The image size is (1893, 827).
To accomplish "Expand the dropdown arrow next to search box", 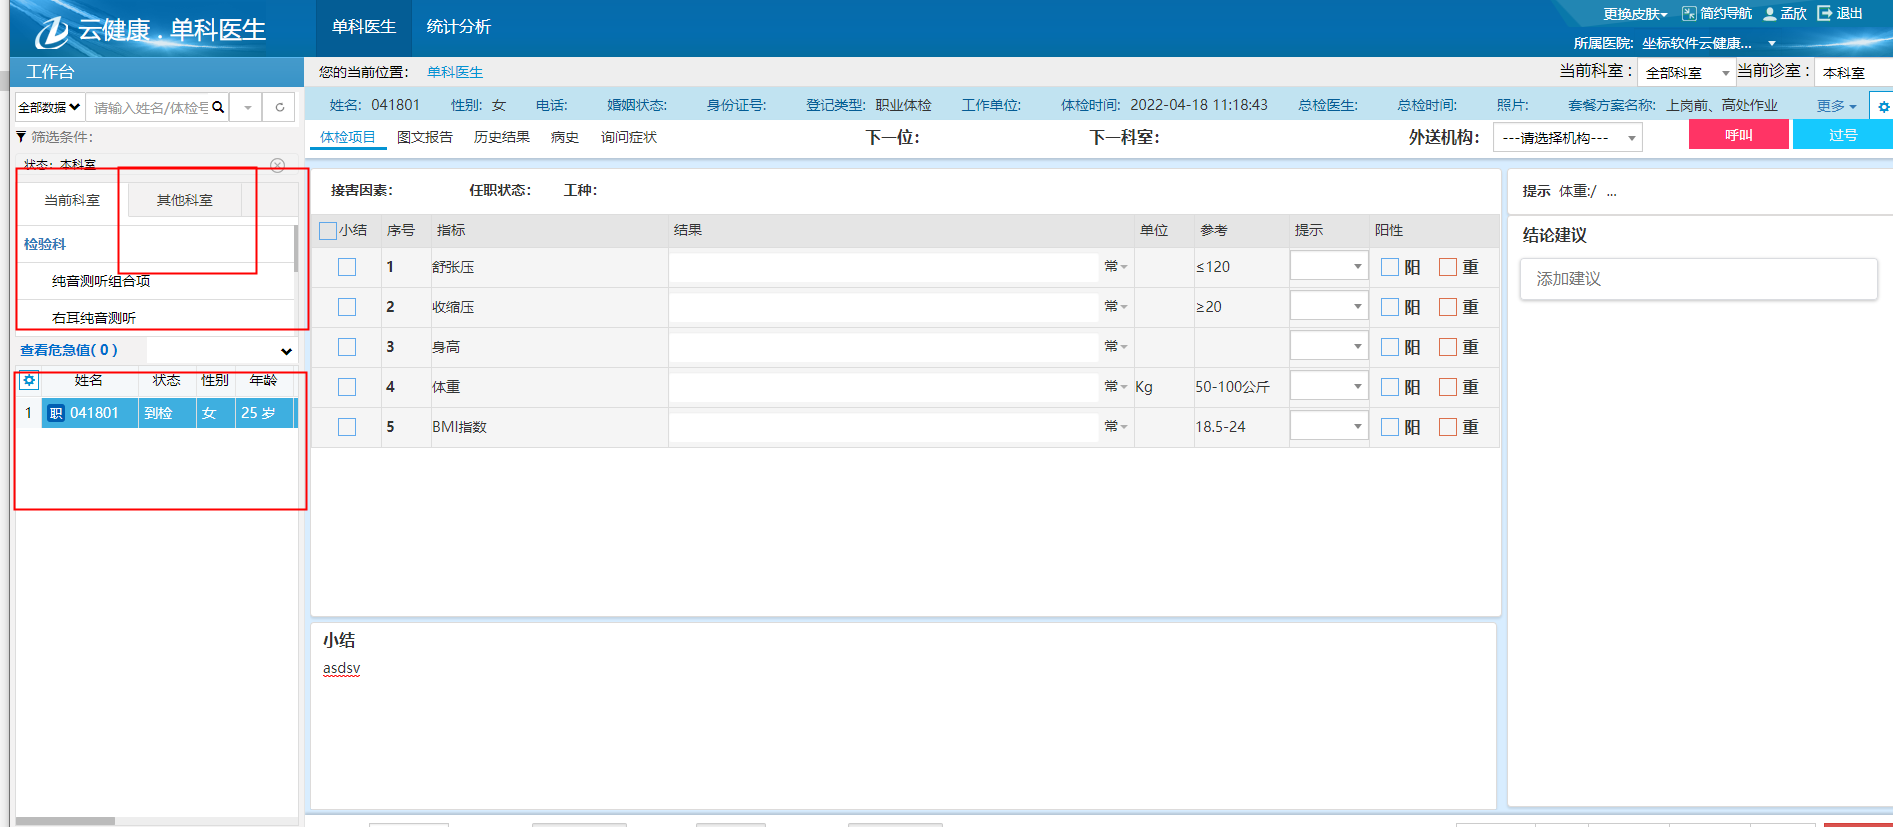I will point(247,107).
